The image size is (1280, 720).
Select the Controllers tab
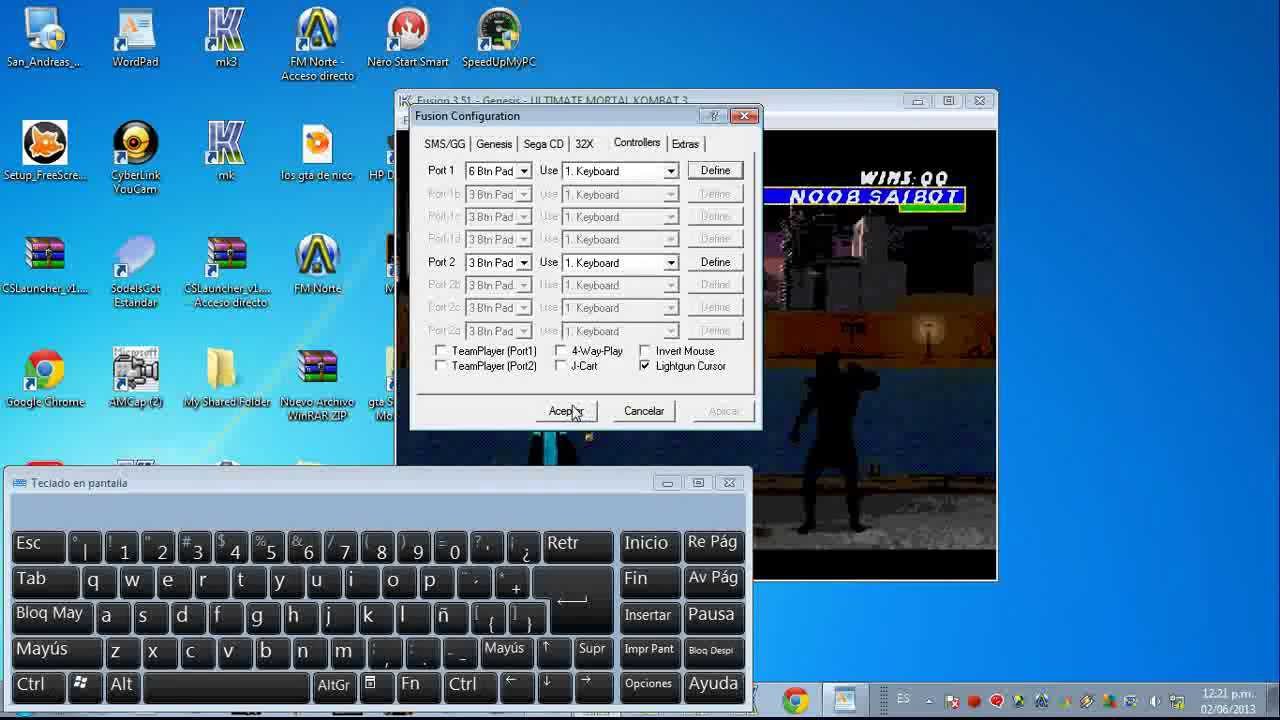click(x=637, y=143)
